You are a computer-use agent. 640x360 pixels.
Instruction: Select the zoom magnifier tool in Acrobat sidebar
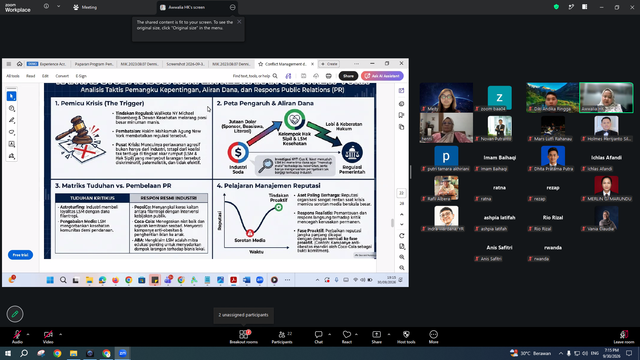(11, 109)
